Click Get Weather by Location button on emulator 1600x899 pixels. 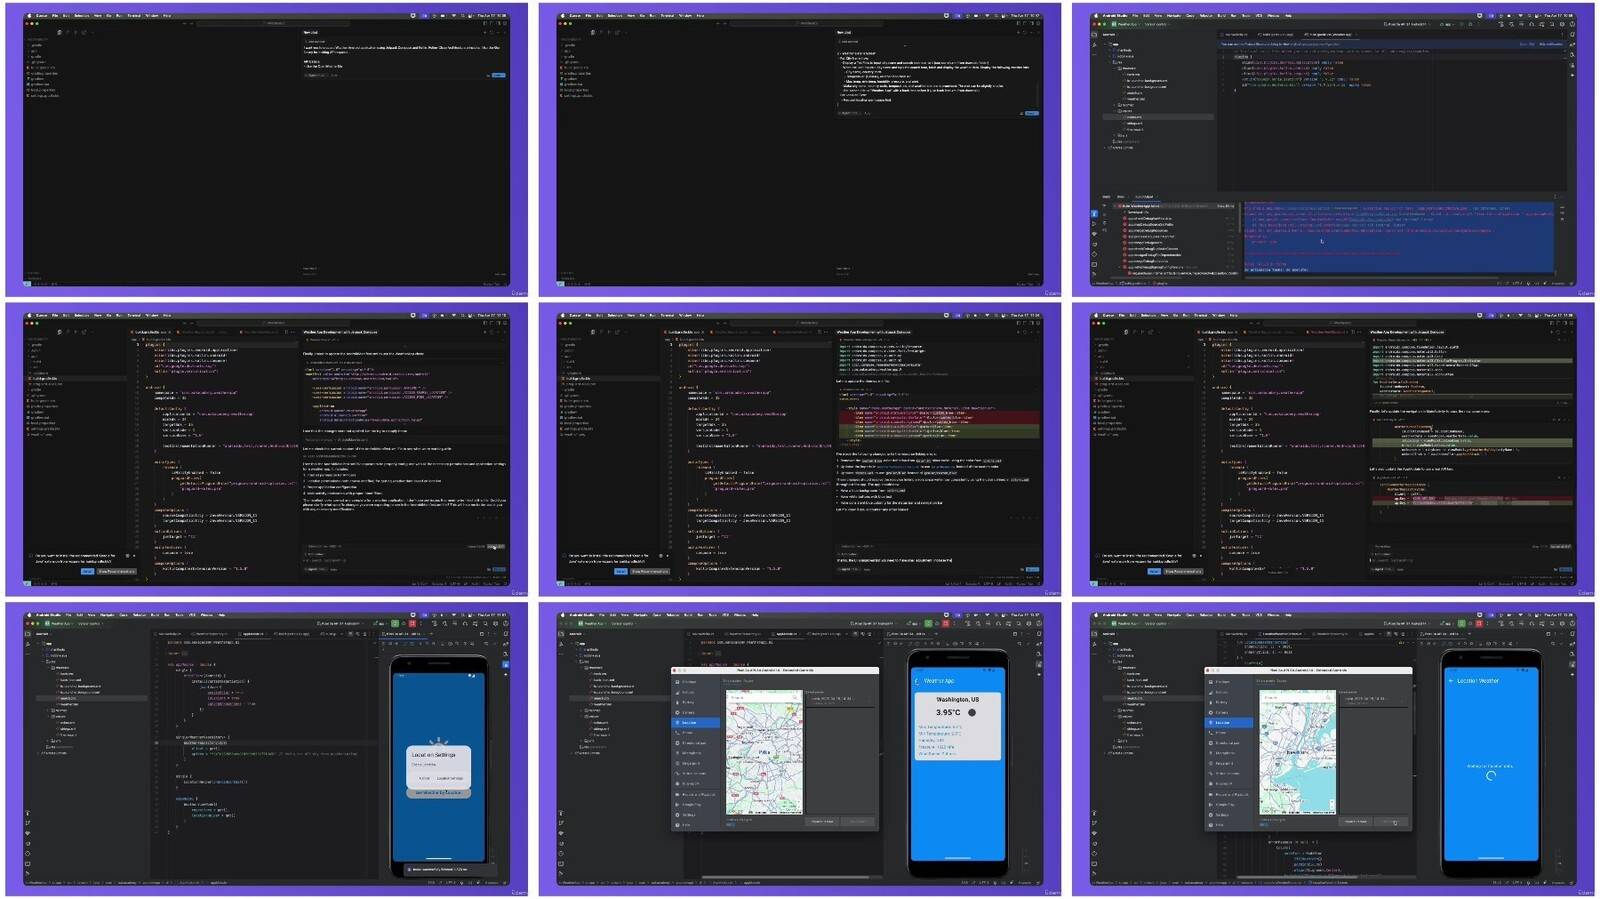440,793
